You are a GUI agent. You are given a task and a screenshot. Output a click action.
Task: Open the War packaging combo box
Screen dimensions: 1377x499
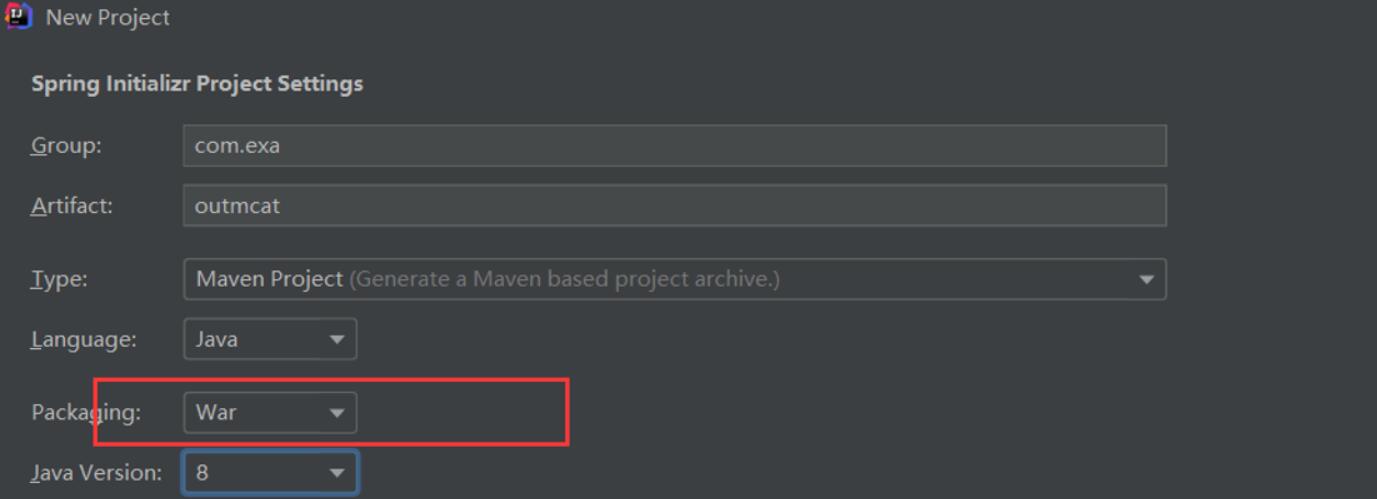pyautogui.click(x=270, y=412)
